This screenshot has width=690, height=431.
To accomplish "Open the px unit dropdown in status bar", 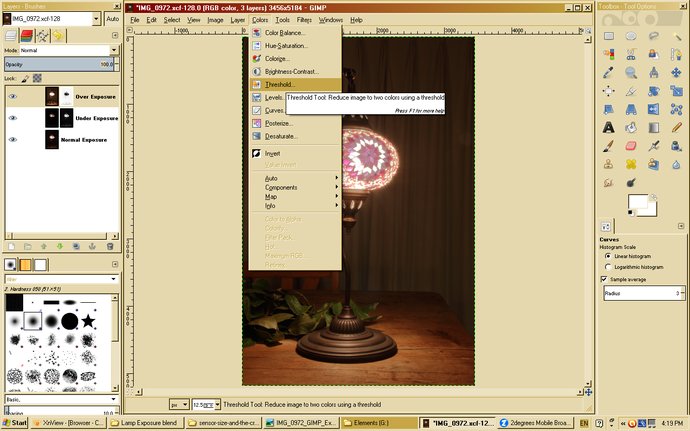I will point(179,404).
